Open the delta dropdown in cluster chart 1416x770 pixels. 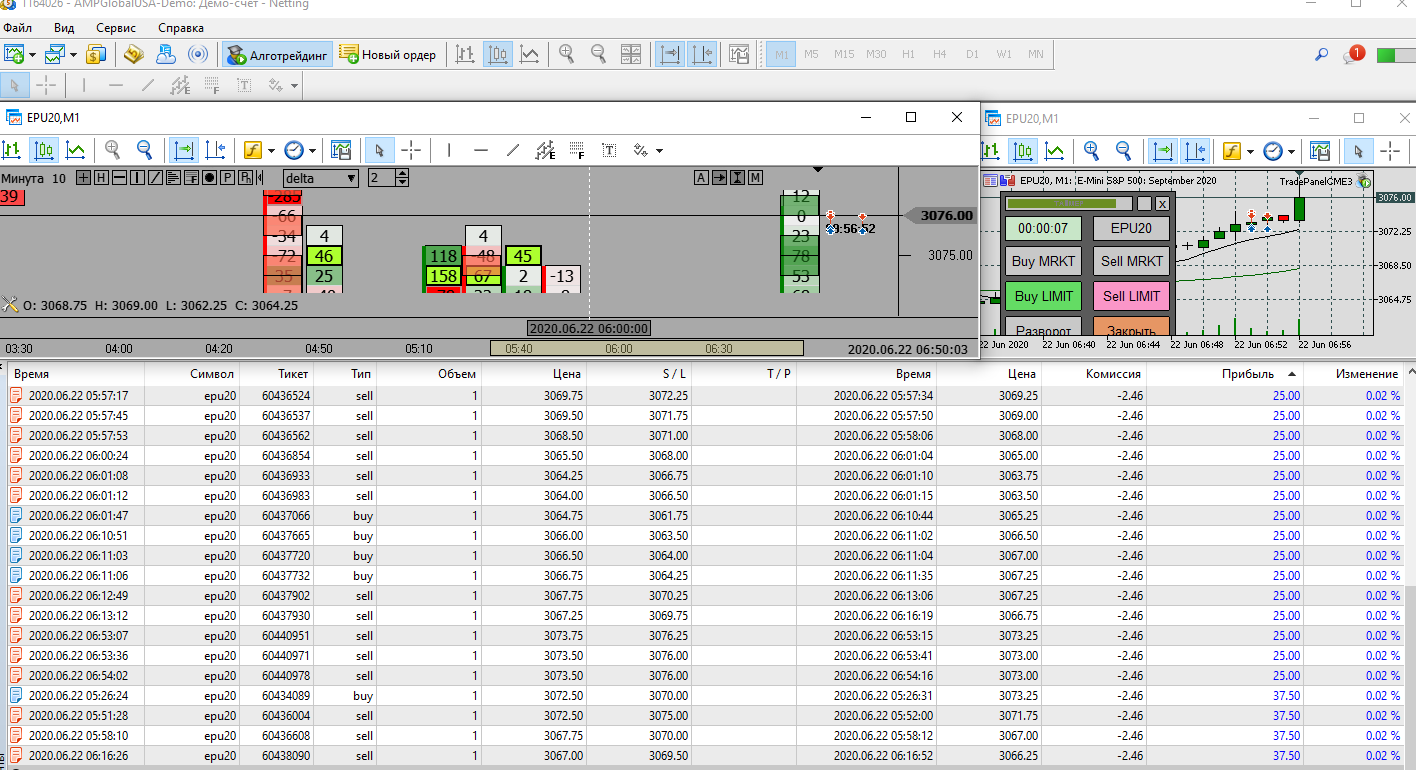[321, 178]
